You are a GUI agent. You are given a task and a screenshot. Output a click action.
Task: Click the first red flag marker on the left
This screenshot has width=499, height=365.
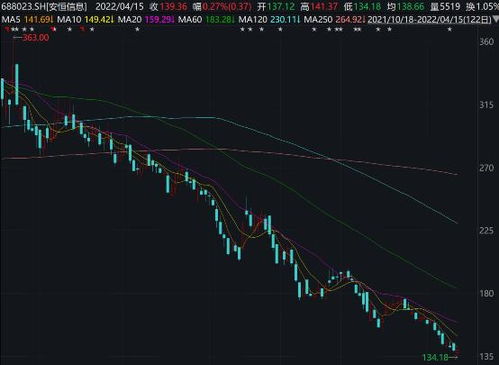(x=6, y=30)
